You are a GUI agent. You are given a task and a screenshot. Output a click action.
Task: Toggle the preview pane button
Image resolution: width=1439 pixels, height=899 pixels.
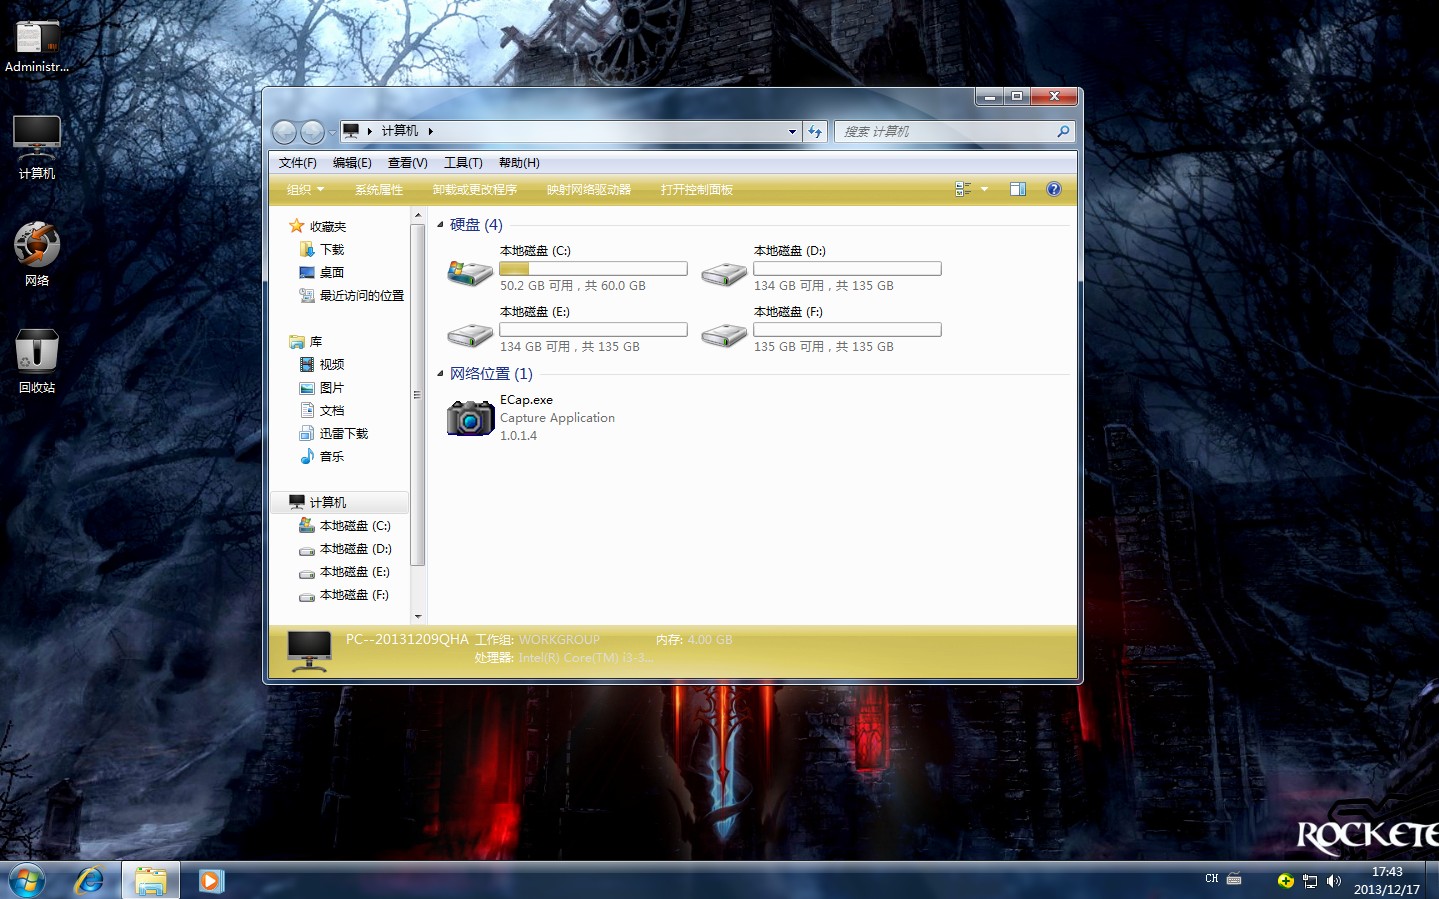pyautogui.click(x=1018, y=189)
